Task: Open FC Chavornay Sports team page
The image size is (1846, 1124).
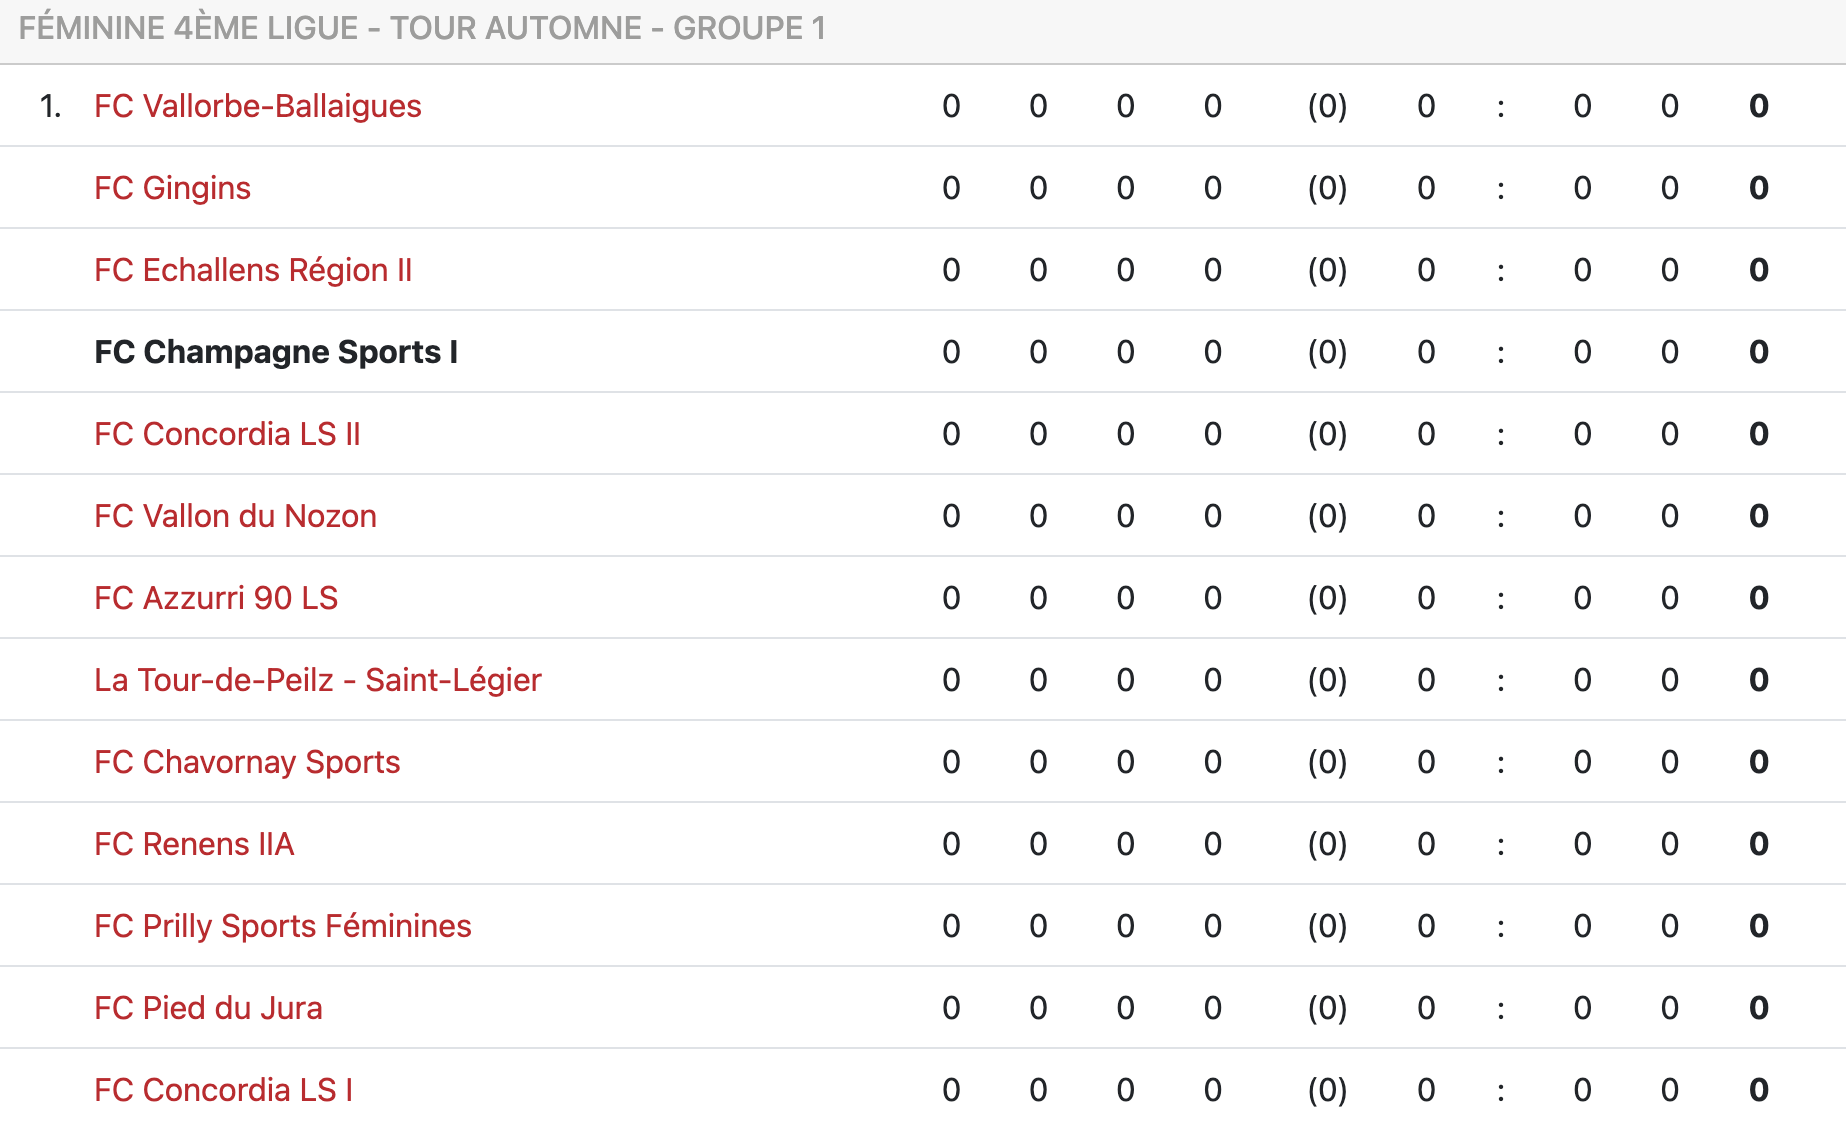Action: (x=247, y=762)
